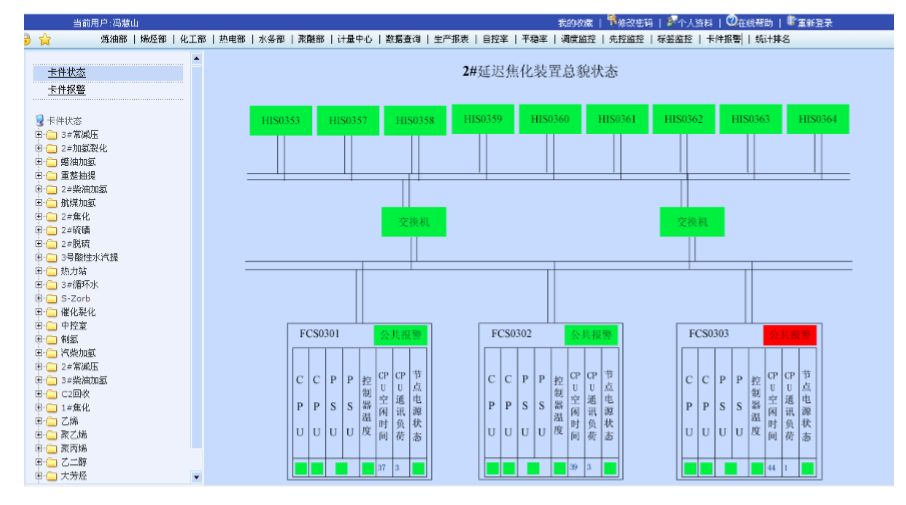The image size is (906, 505).
Task: Click the icon beside 重新登录
Action: (x=792, y=21)
